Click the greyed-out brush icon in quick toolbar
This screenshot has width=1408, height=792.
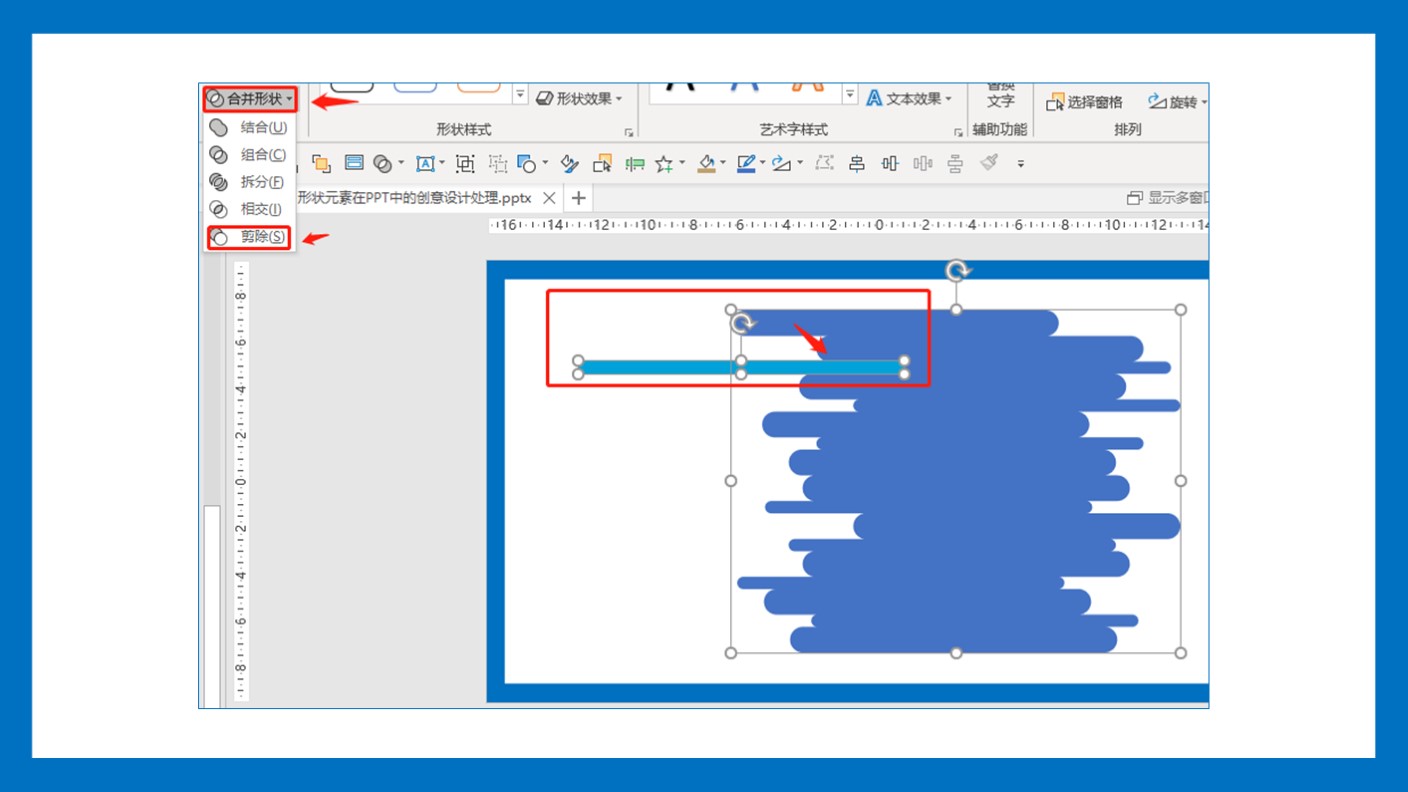(989, 162)
